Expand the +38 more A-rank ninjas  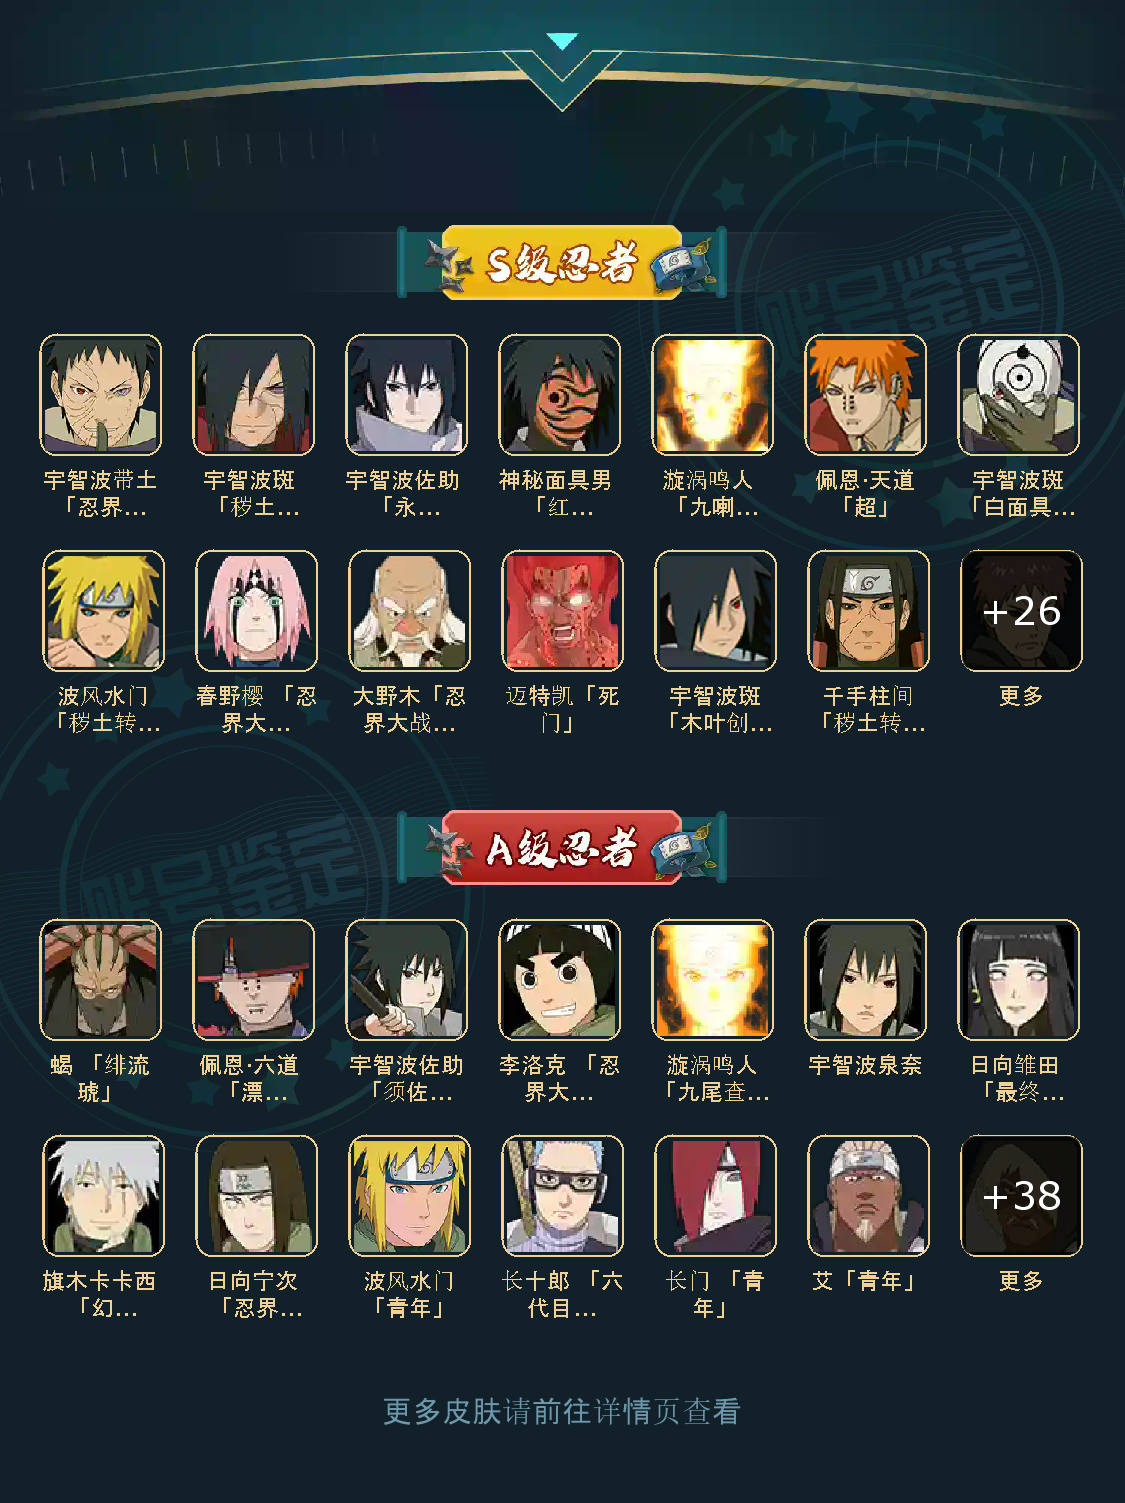pos(1021,1196)
